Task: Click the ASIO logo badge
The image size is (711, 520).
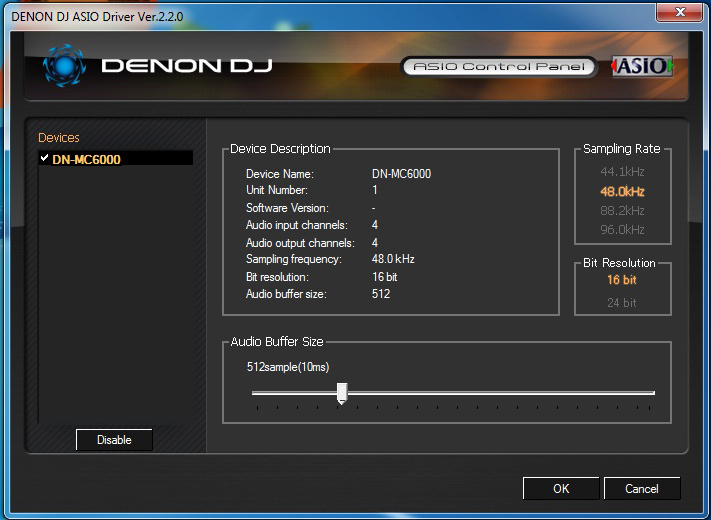Action: point(641,66)
